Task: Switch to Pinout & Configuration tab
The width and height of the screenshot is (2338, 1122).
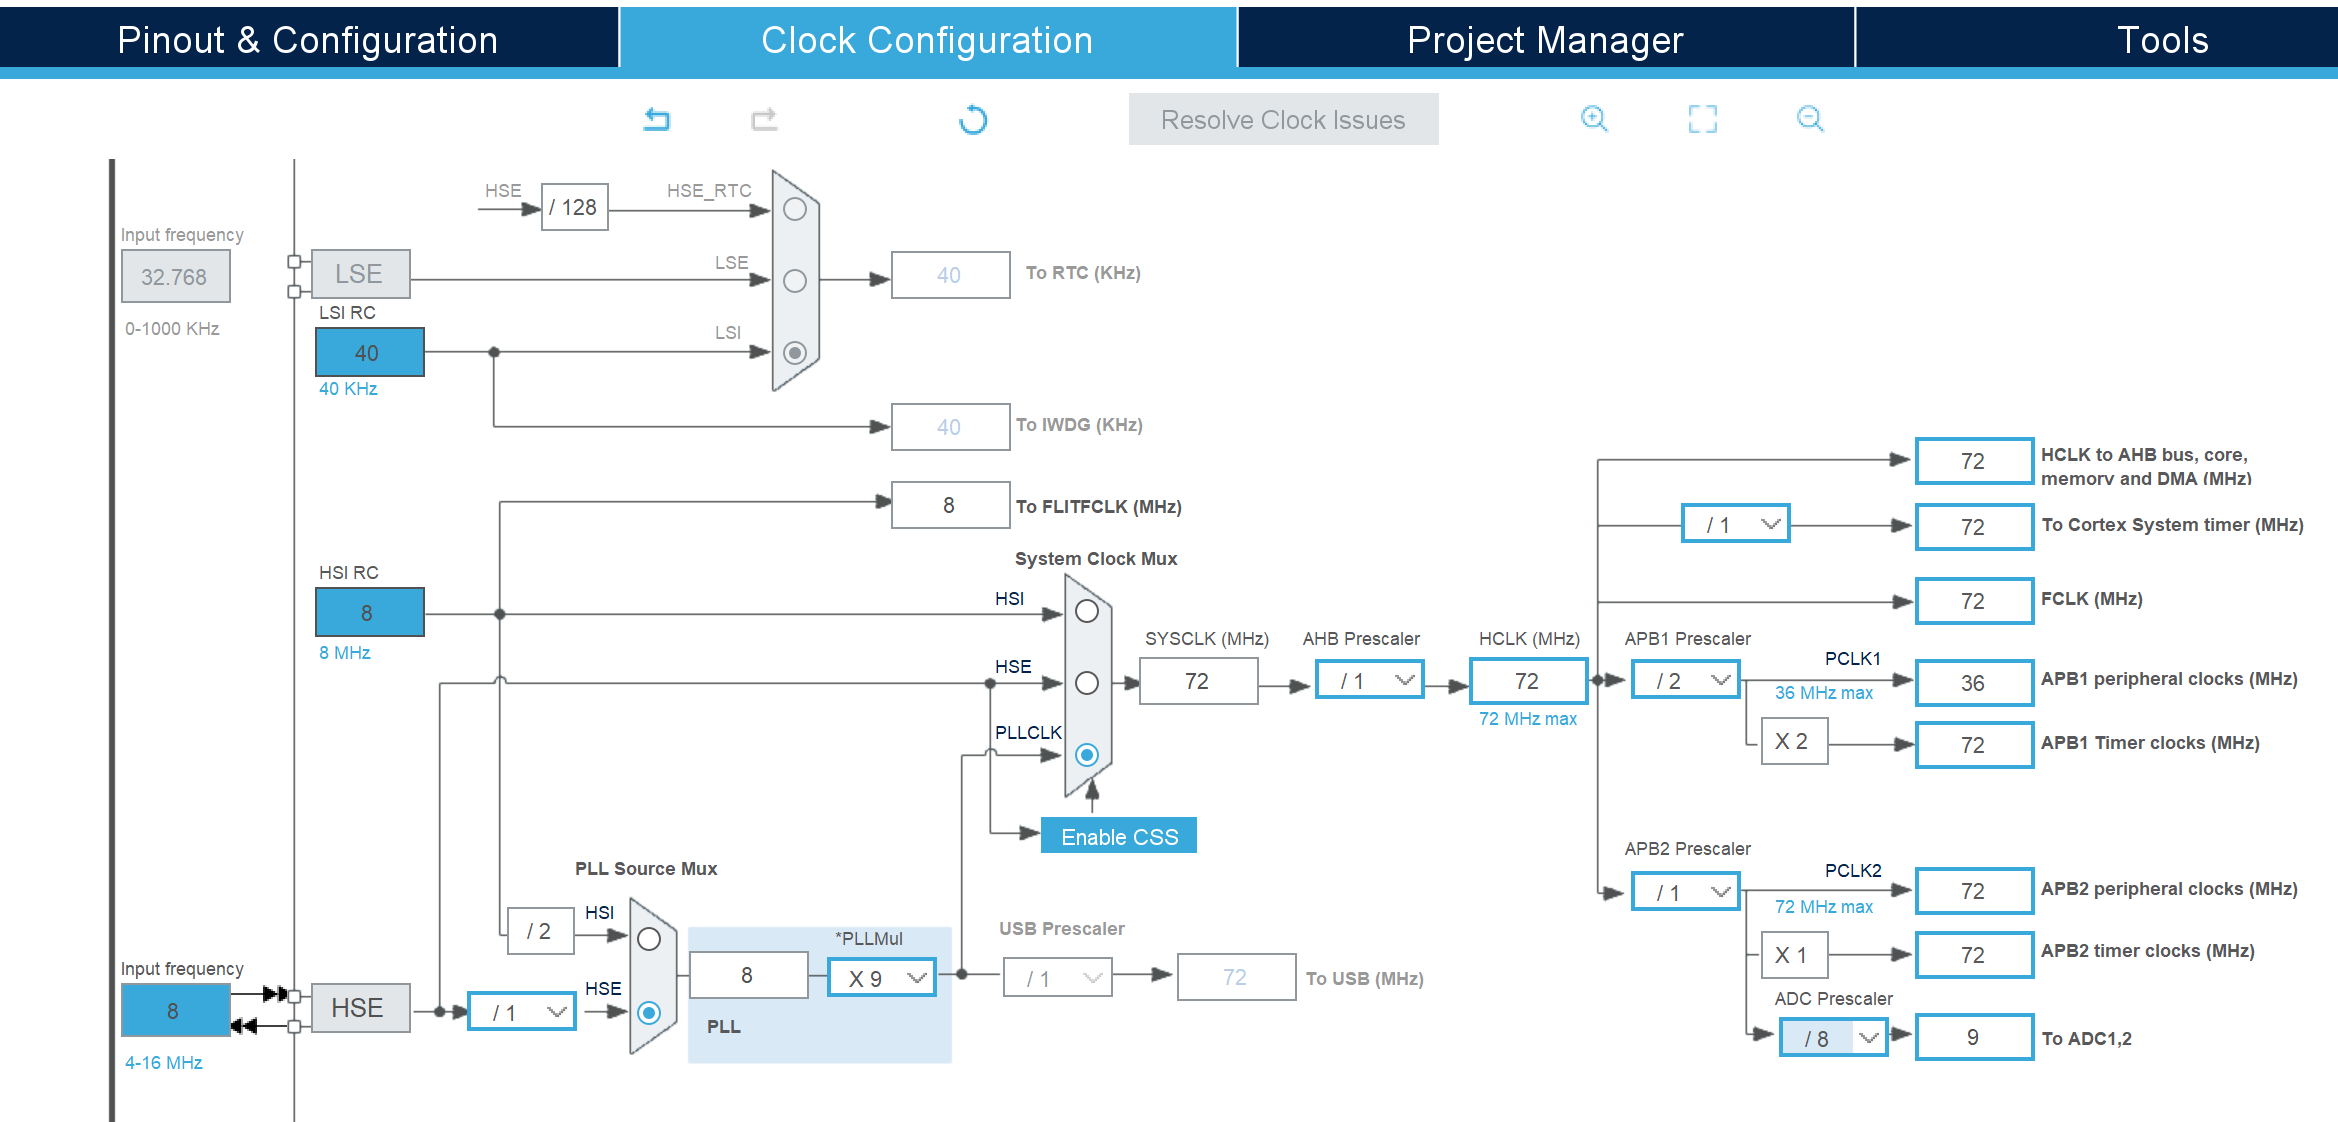Action: pyautogui.click(x=308, y=40)
